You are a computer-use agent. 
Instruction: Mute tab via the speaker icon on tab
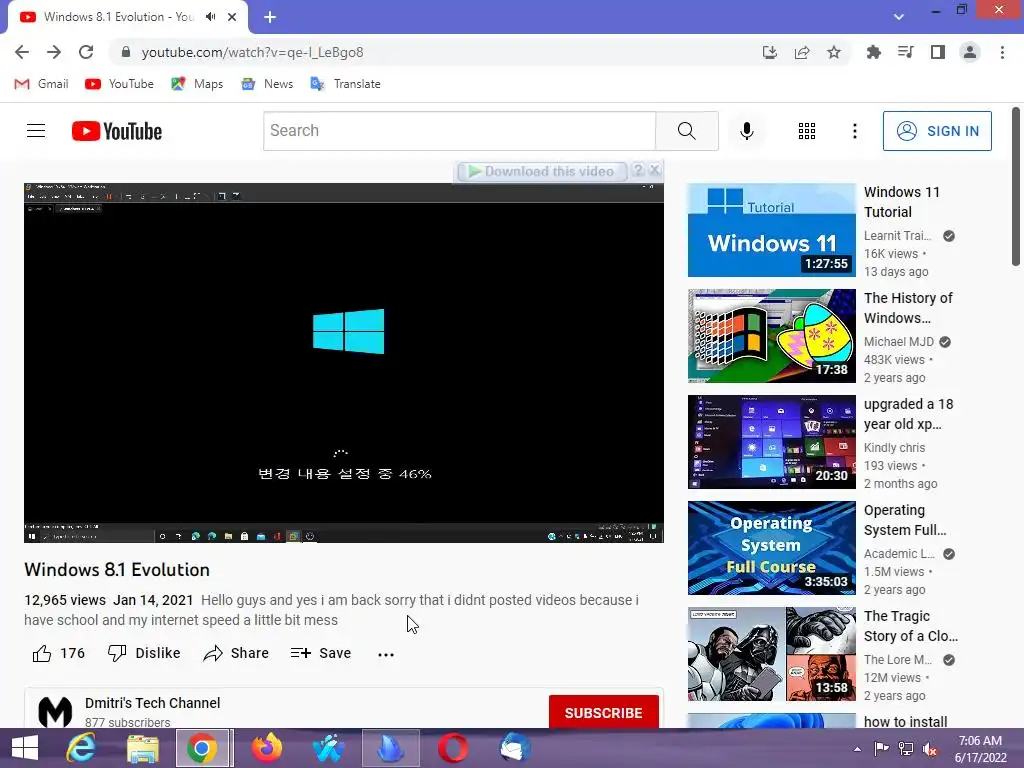(210, 17)
